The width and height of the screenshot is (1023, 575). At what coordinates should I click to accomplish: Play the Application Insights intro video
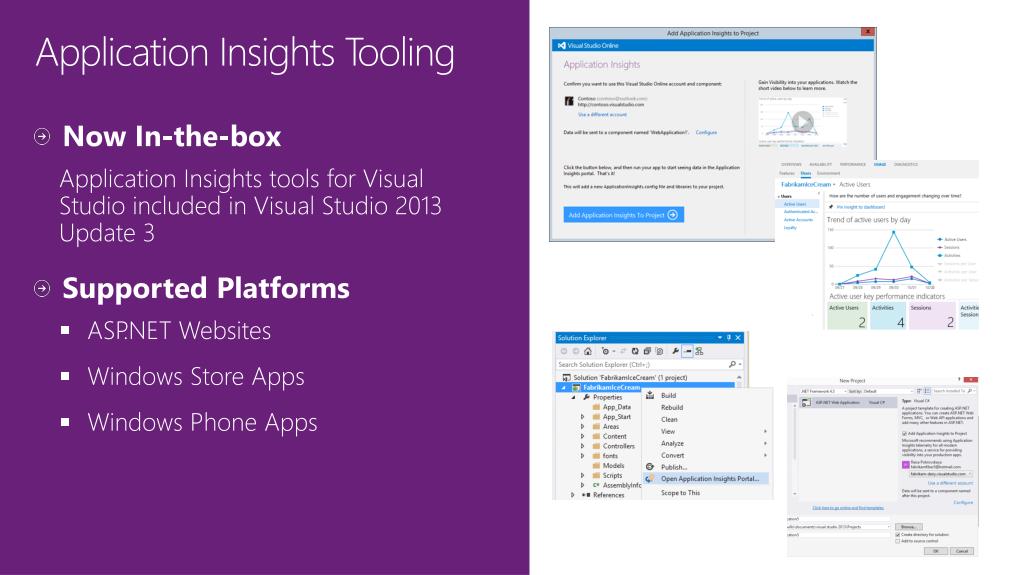click(802, 121)
